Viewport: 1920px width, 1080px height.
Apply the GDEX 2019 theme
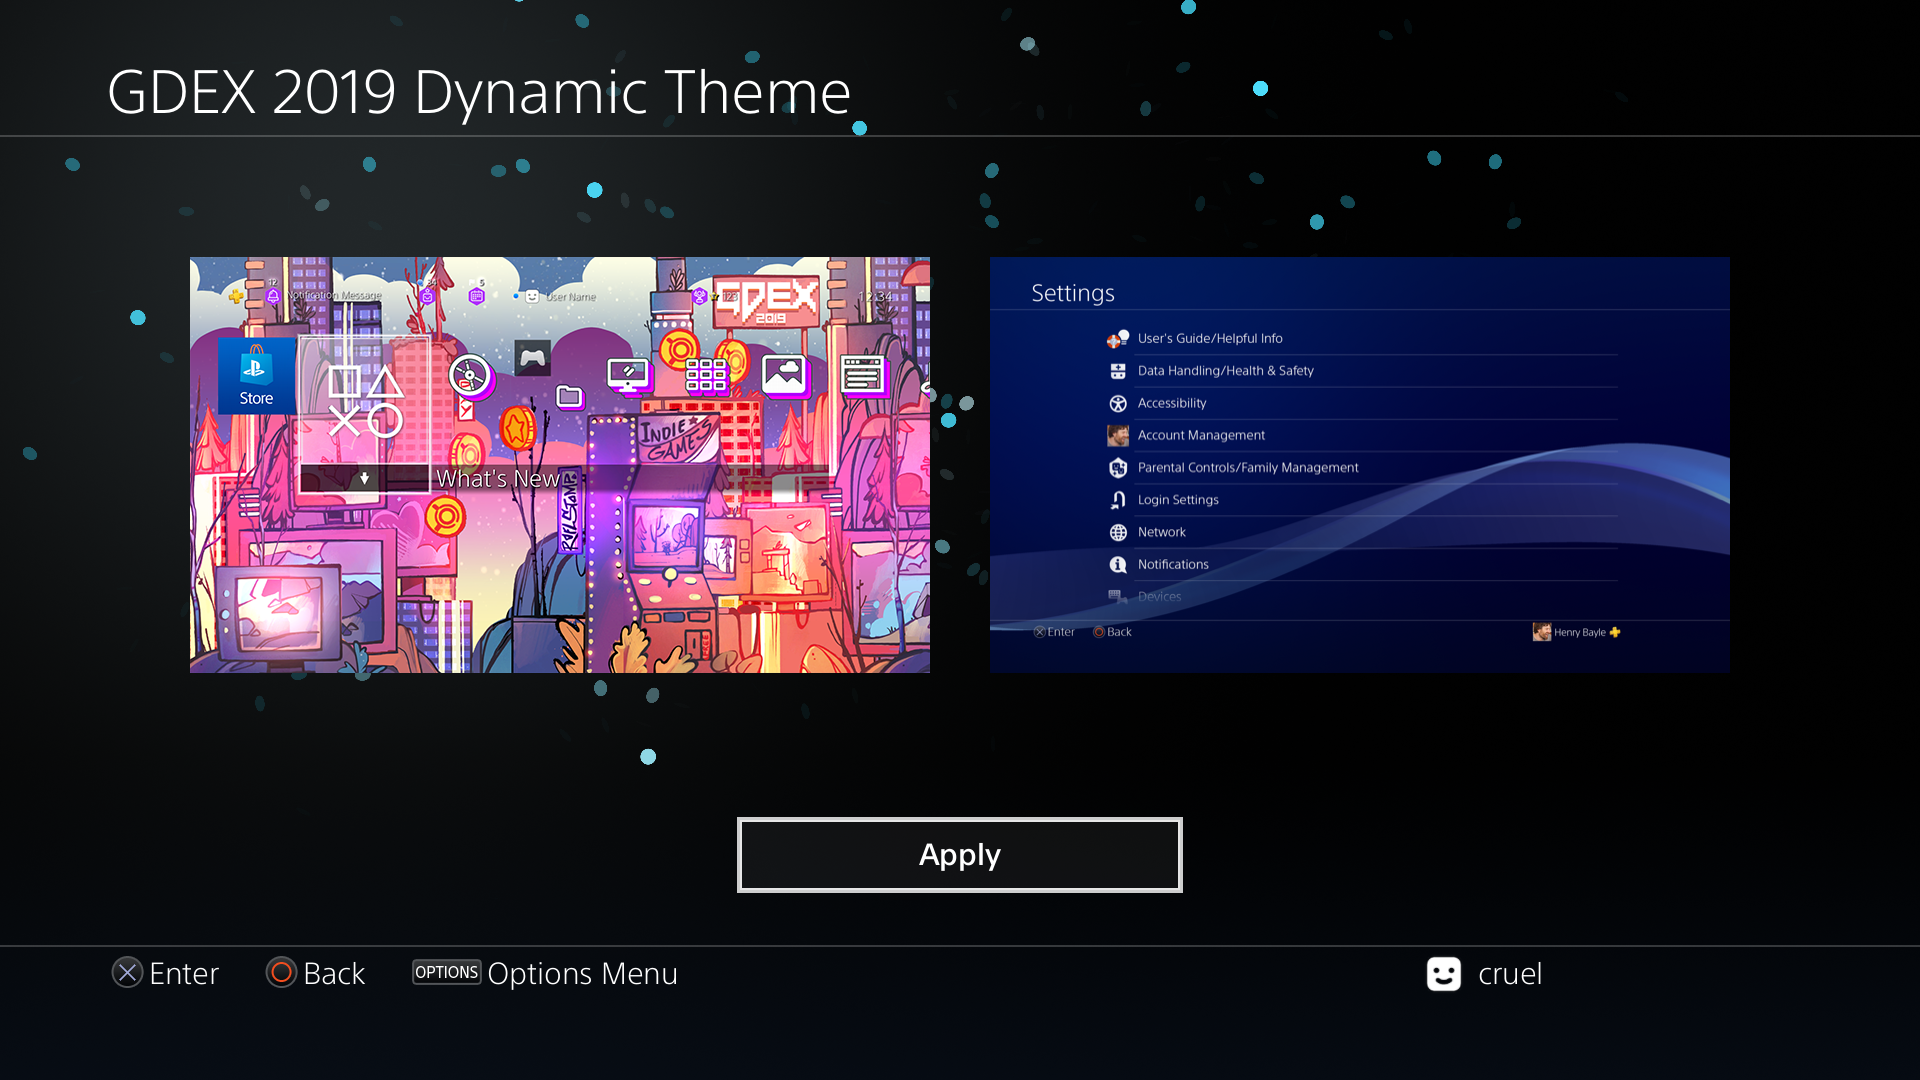pos(960,855)
